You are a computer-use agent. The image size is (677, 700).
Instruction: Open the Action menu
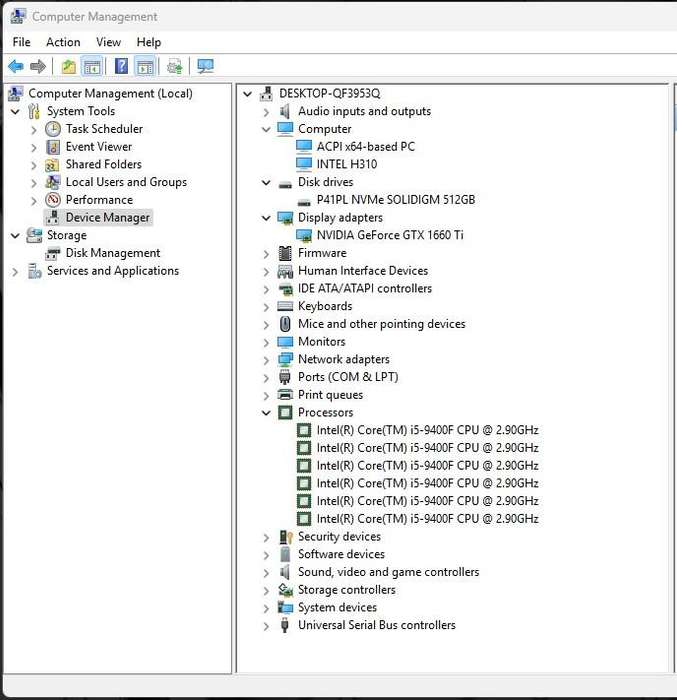coord(63,42)
